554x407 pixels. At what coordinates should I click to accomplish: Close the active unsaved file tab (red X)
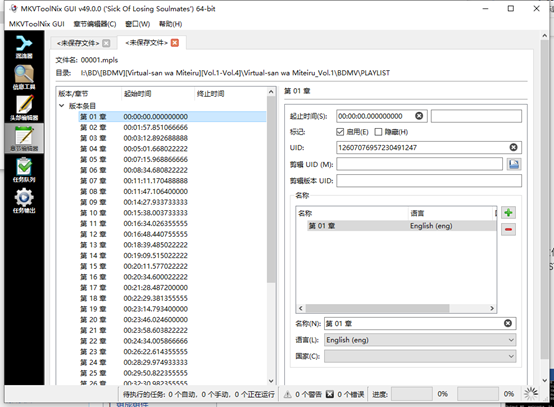(175, 43)
